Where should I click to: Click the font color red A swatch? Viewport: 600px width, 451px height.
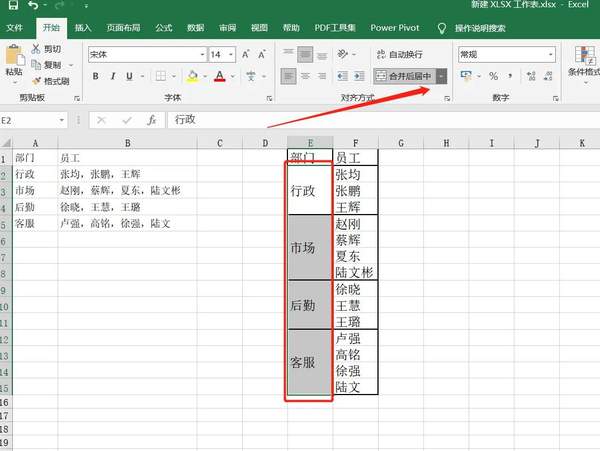click(x=219, y=76)
